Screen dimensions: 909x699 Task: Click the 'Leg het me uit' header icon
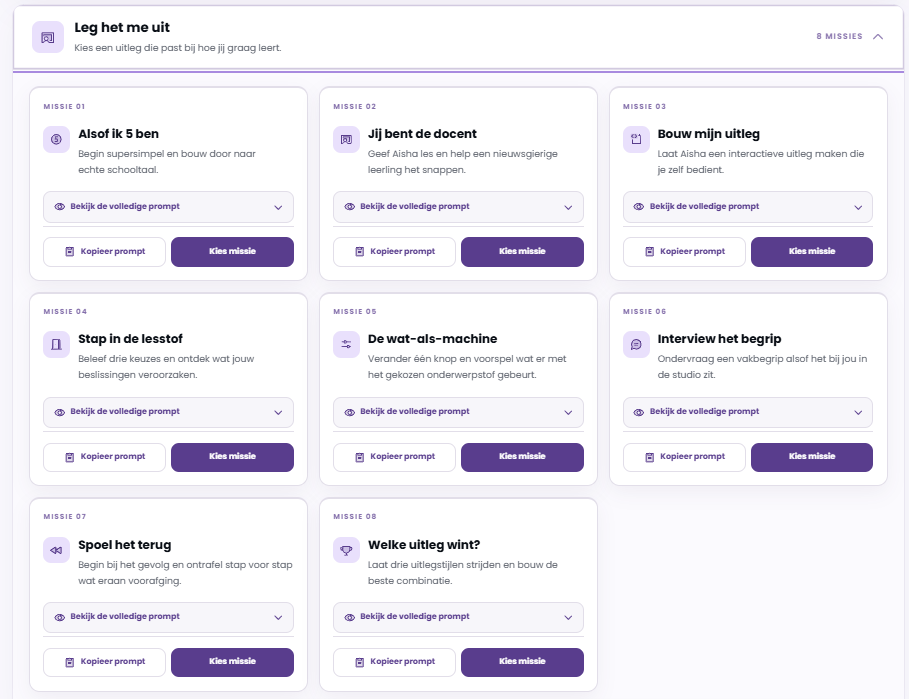pos(48,38)
